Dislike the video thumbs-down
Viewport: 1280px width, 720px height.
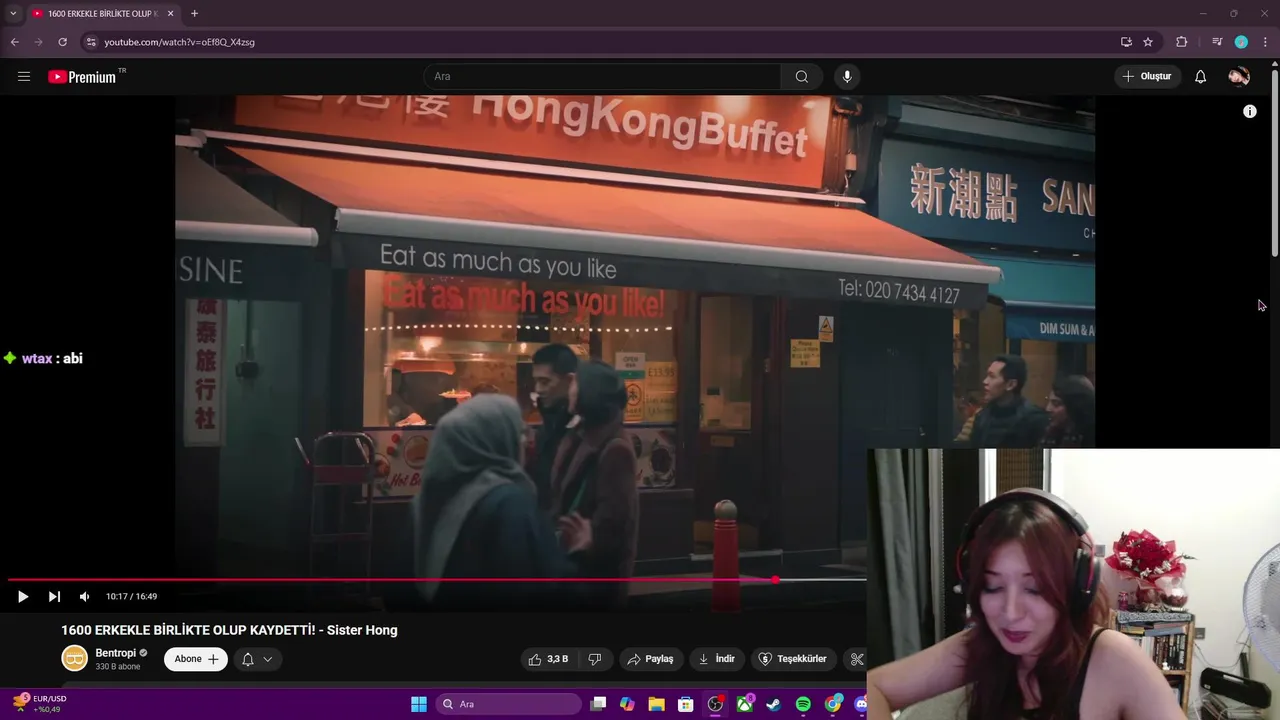[595, 659]
